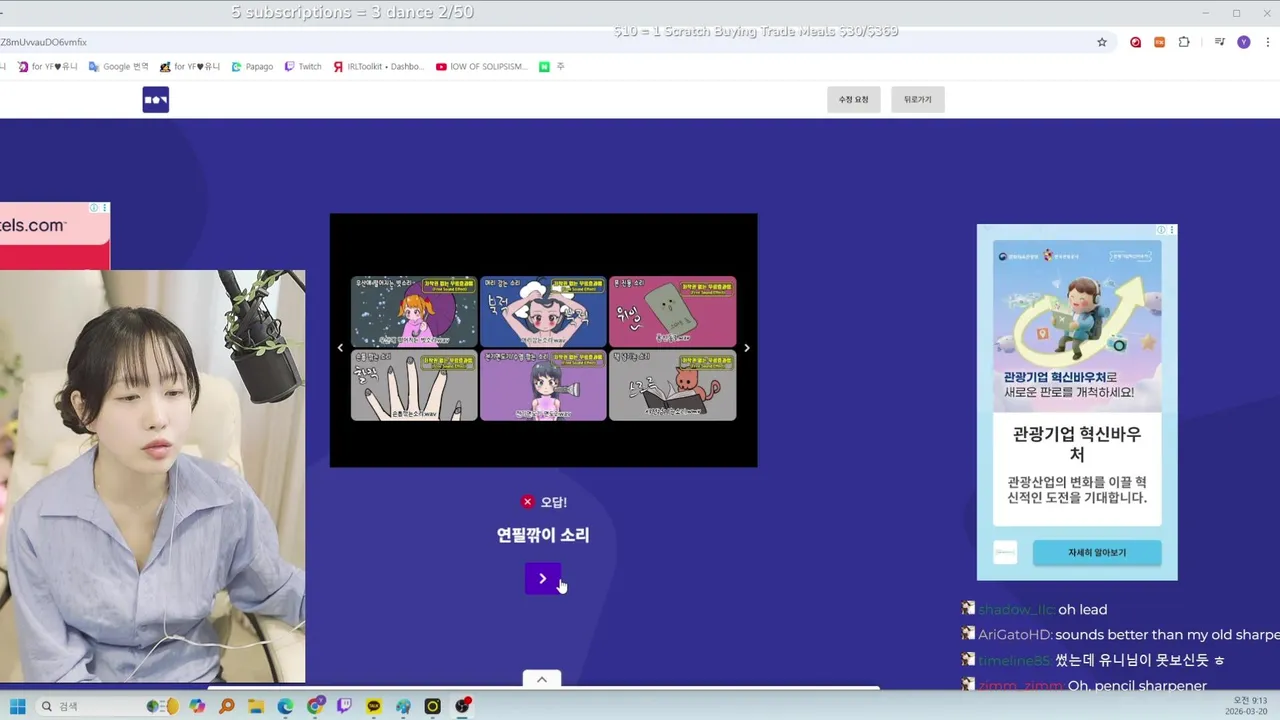Go to next image with right arrow
This screenshot has height=720, width=1280.
coord(746,348)
